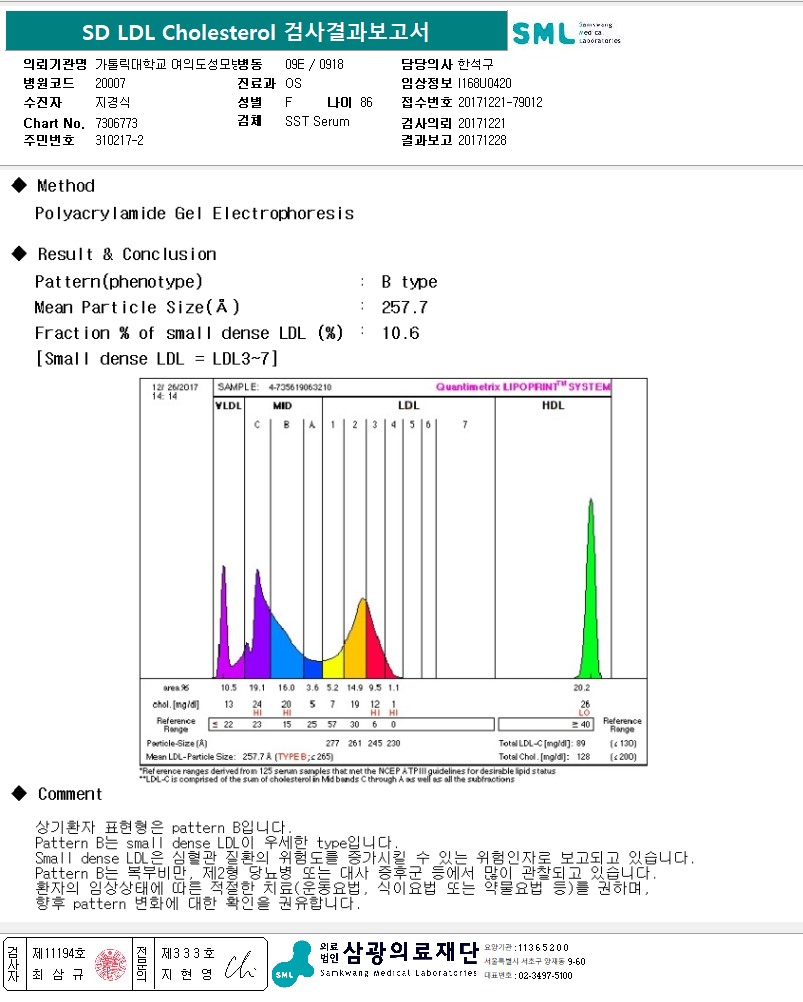Click the 'area %' row label
Viewport: 803px width, 1002px height.
tap(176, 688)
